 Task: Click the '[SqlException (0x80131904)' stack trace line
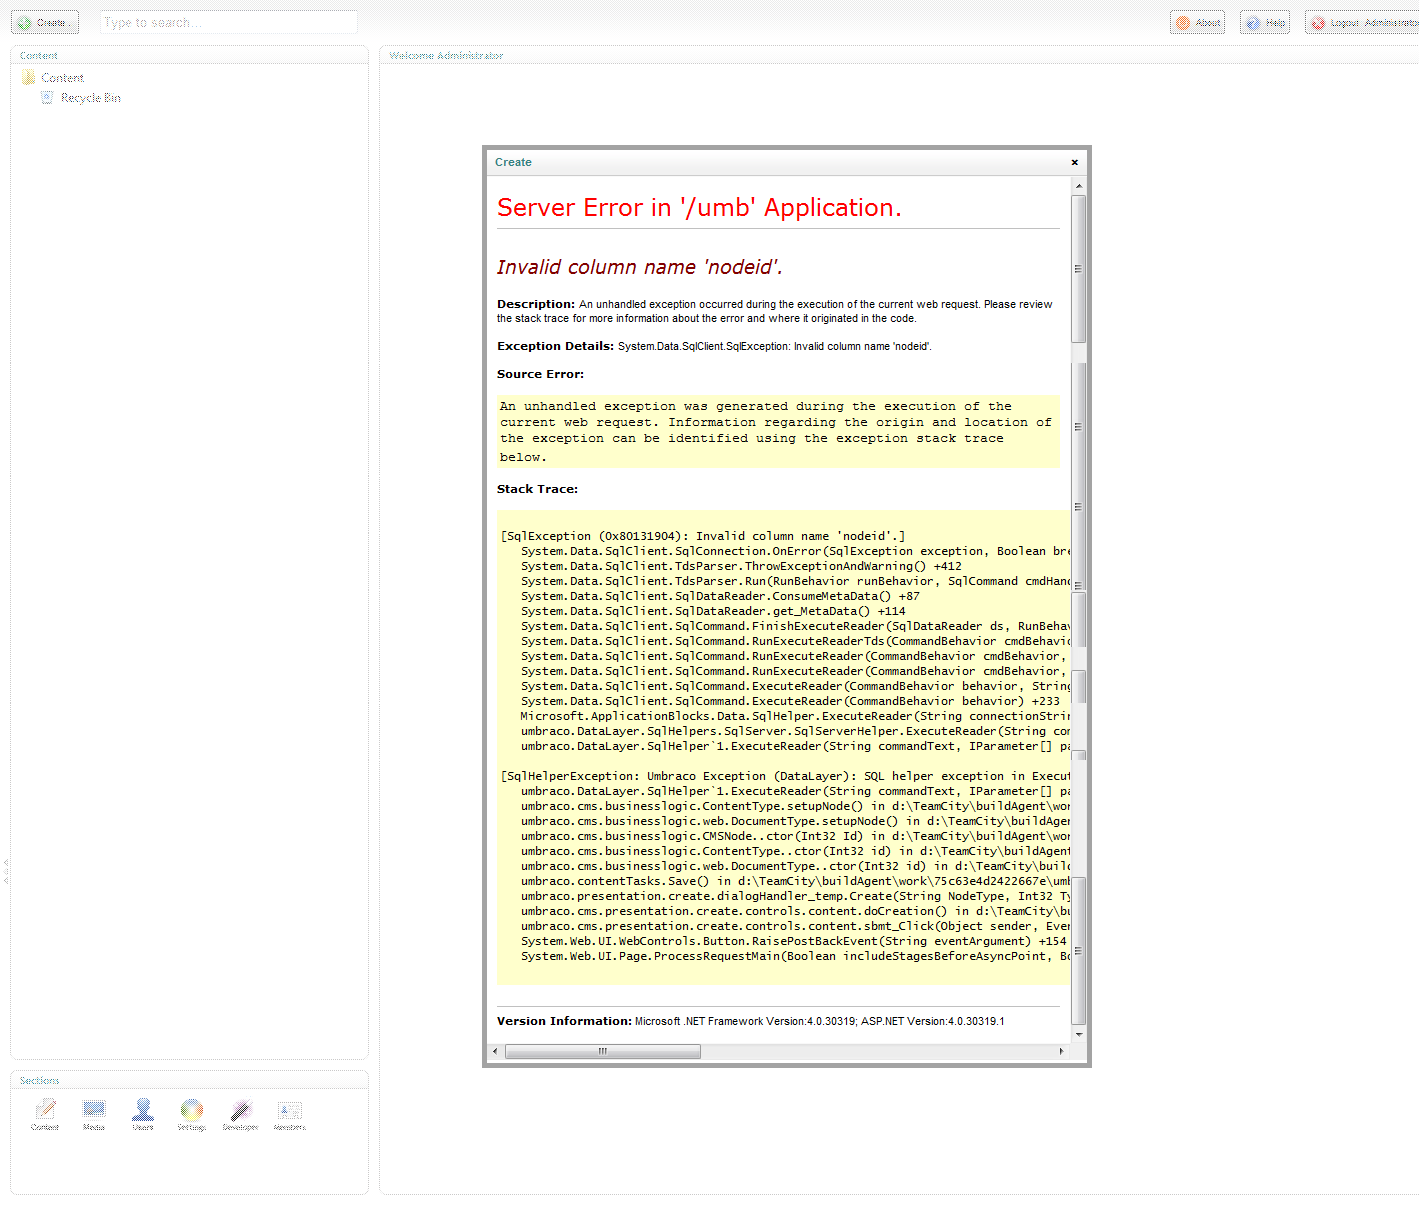coord(702,536)
